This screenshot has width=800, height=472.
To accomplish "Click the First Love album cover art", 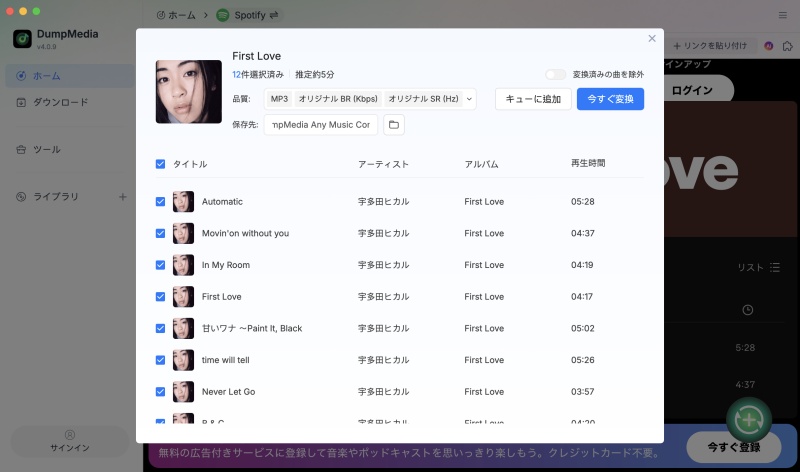I will (189, 92).
